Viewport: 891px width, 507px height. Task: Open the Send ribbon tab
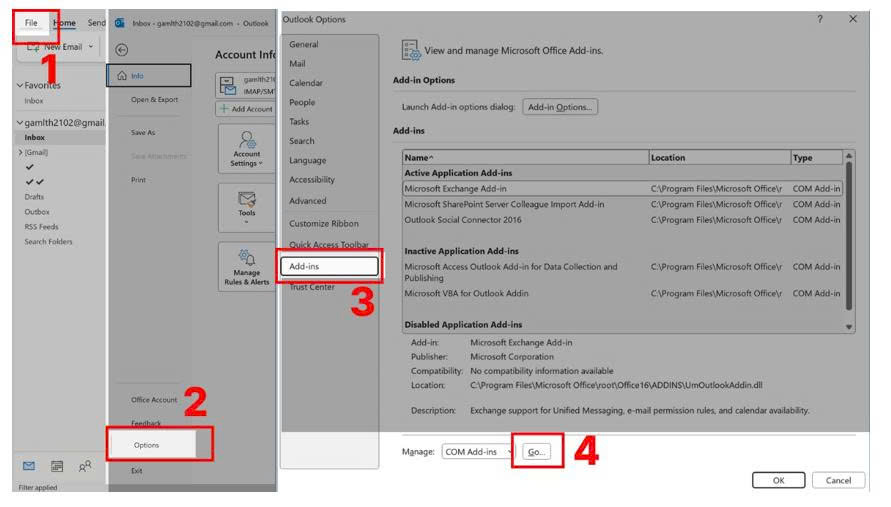pyautogui.click(x=97, y=23)
